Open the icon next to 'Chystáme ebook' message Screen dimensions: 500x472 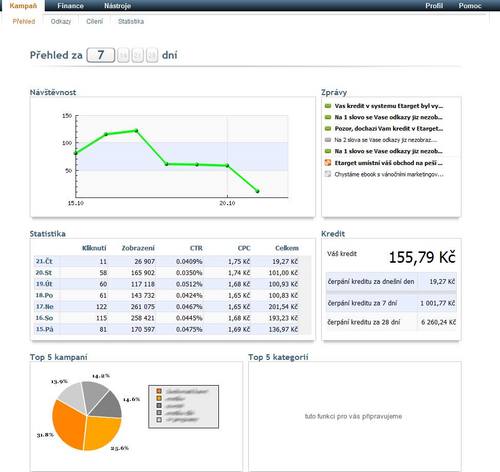[x=328, y=174]
